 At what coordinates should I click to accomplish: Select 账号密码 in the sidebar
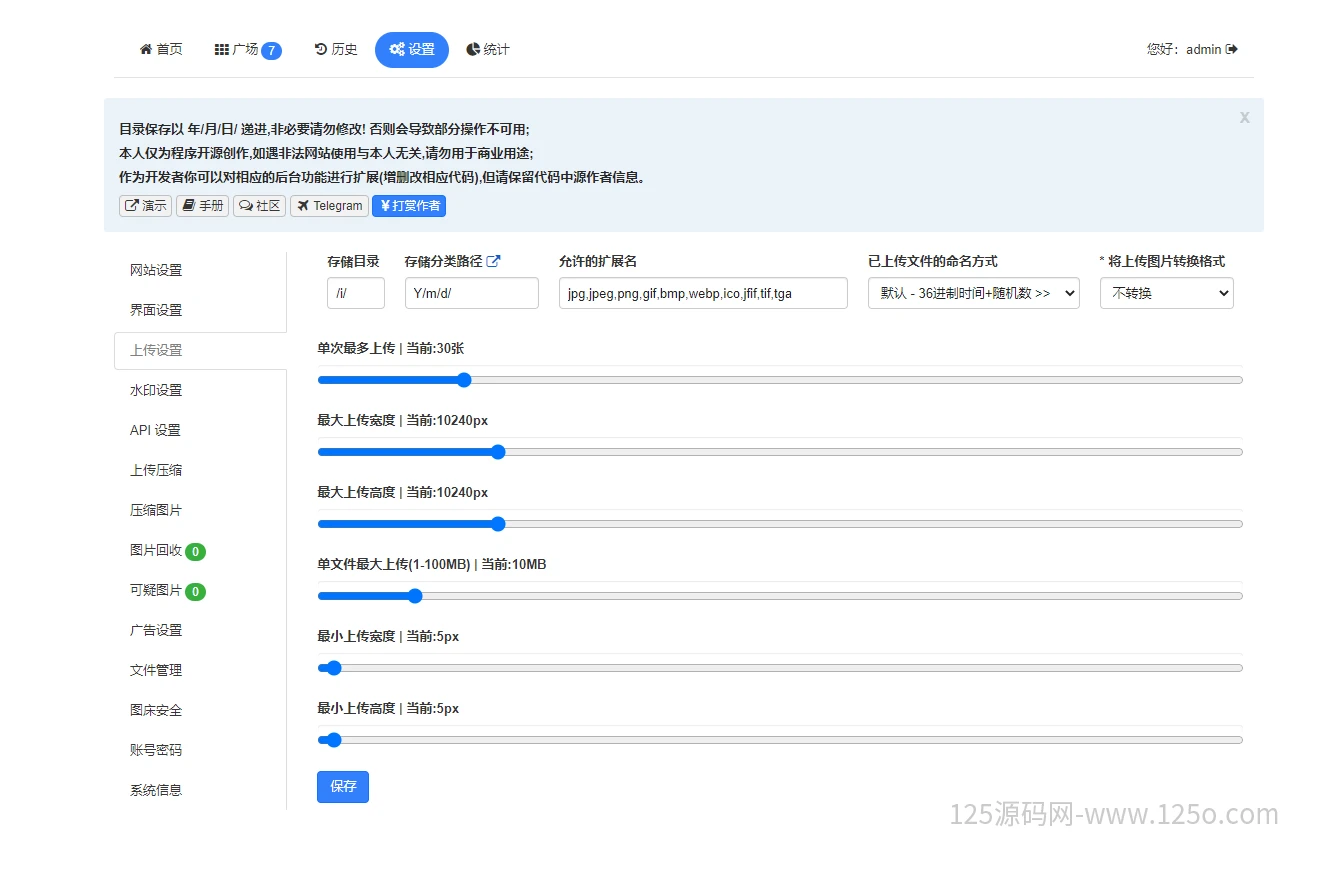[200, 750]
